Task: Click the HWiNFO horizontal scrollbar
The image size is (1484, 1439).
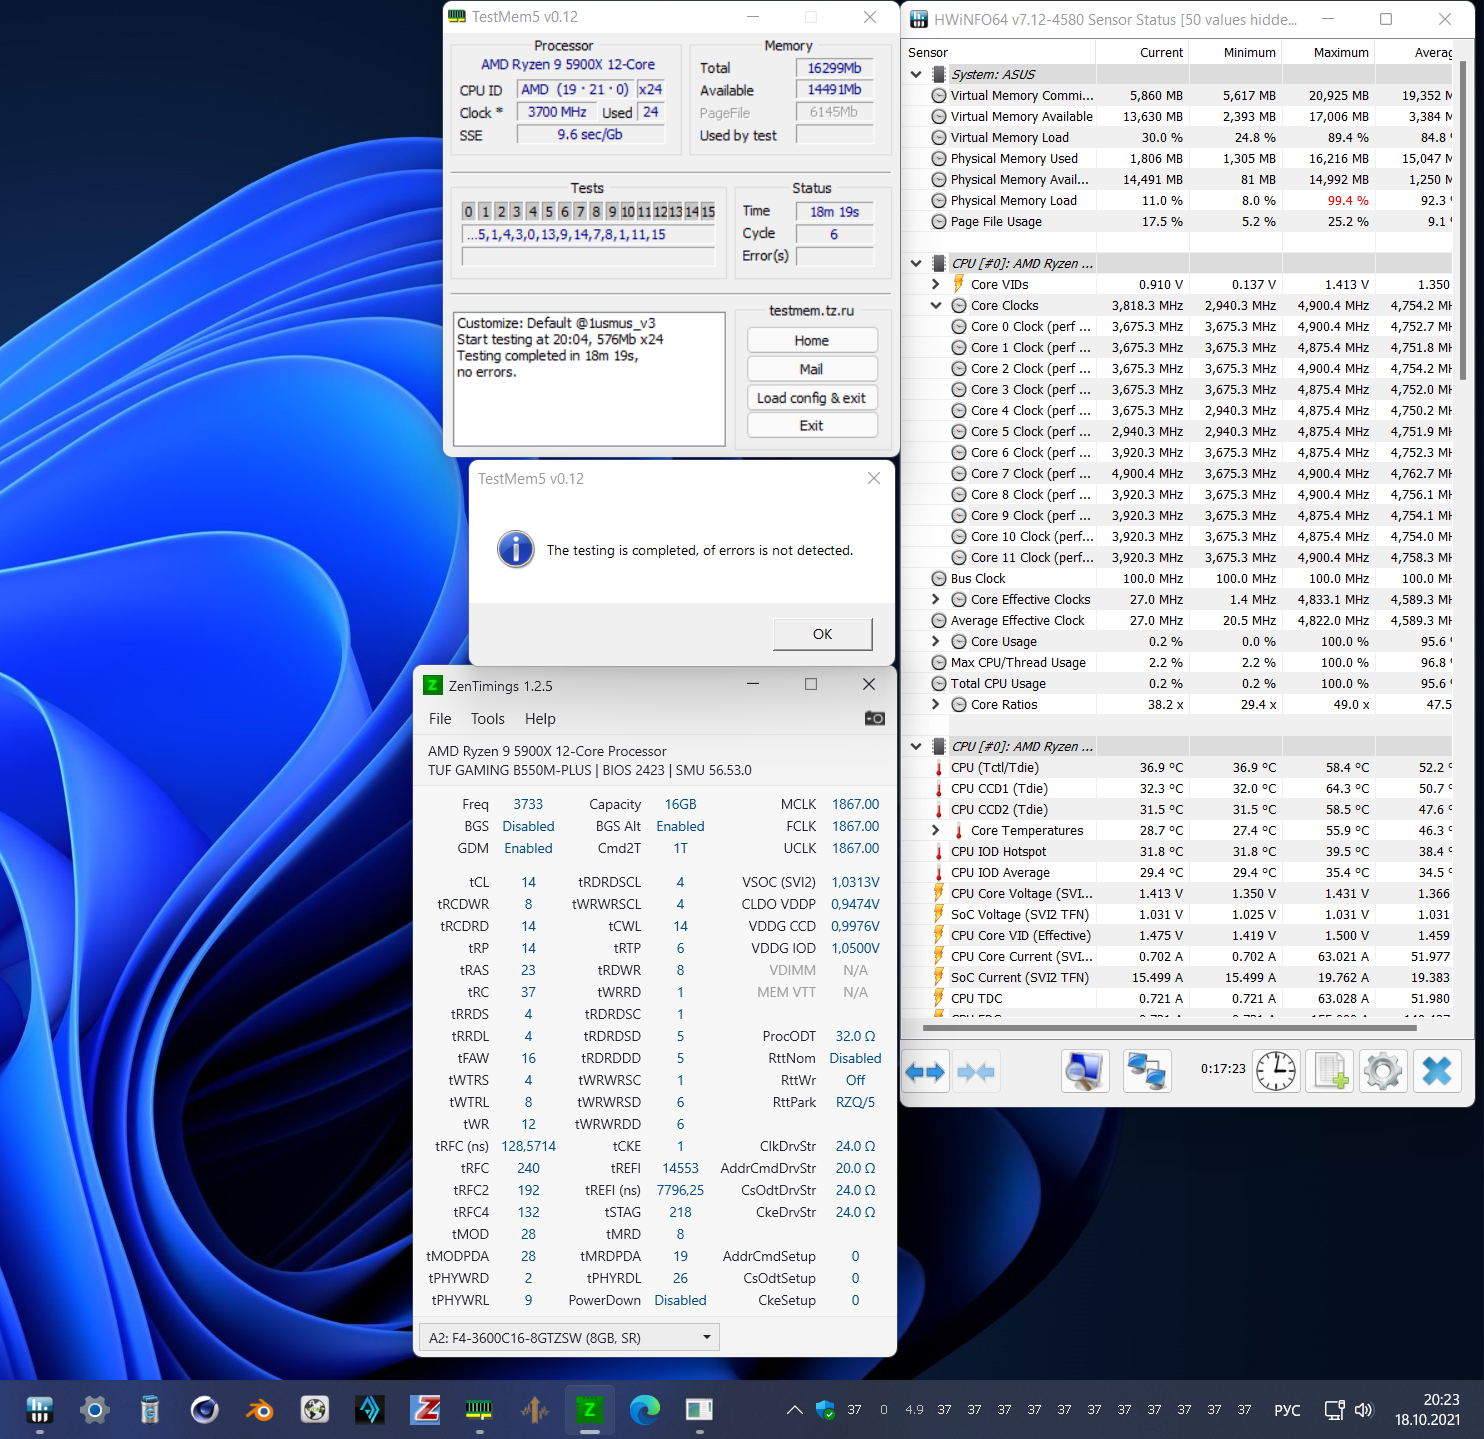Action: point(1168,1027)
